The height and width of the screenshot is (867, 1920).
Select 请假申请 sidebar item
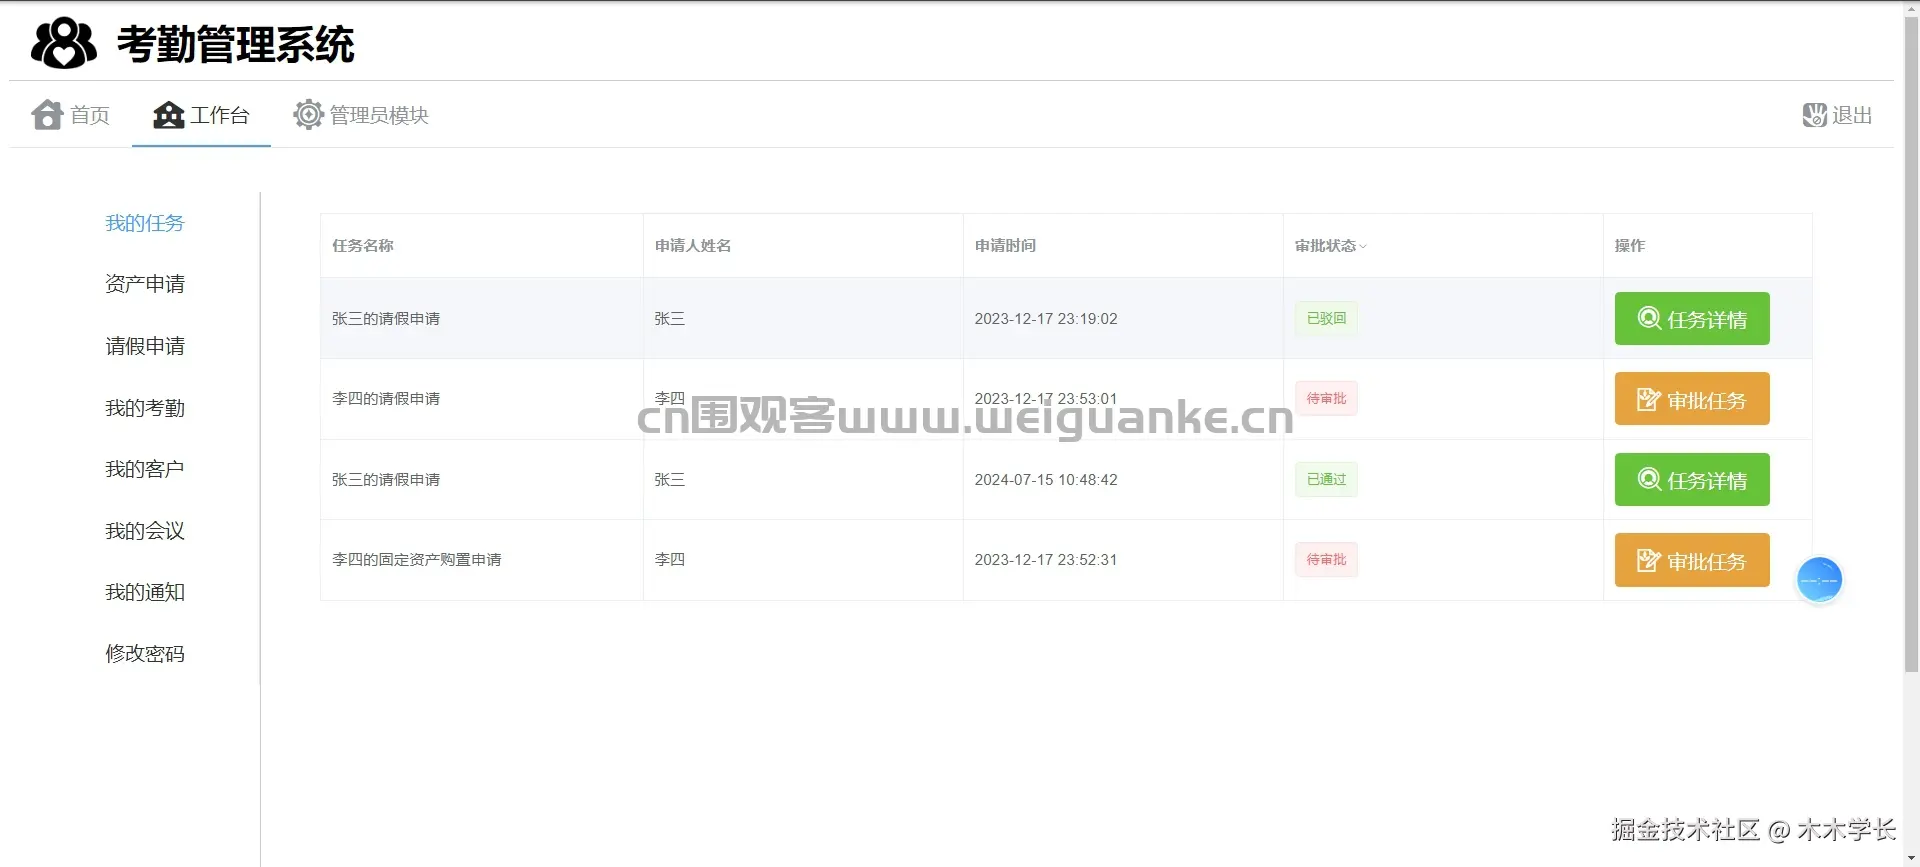[145, 346]
